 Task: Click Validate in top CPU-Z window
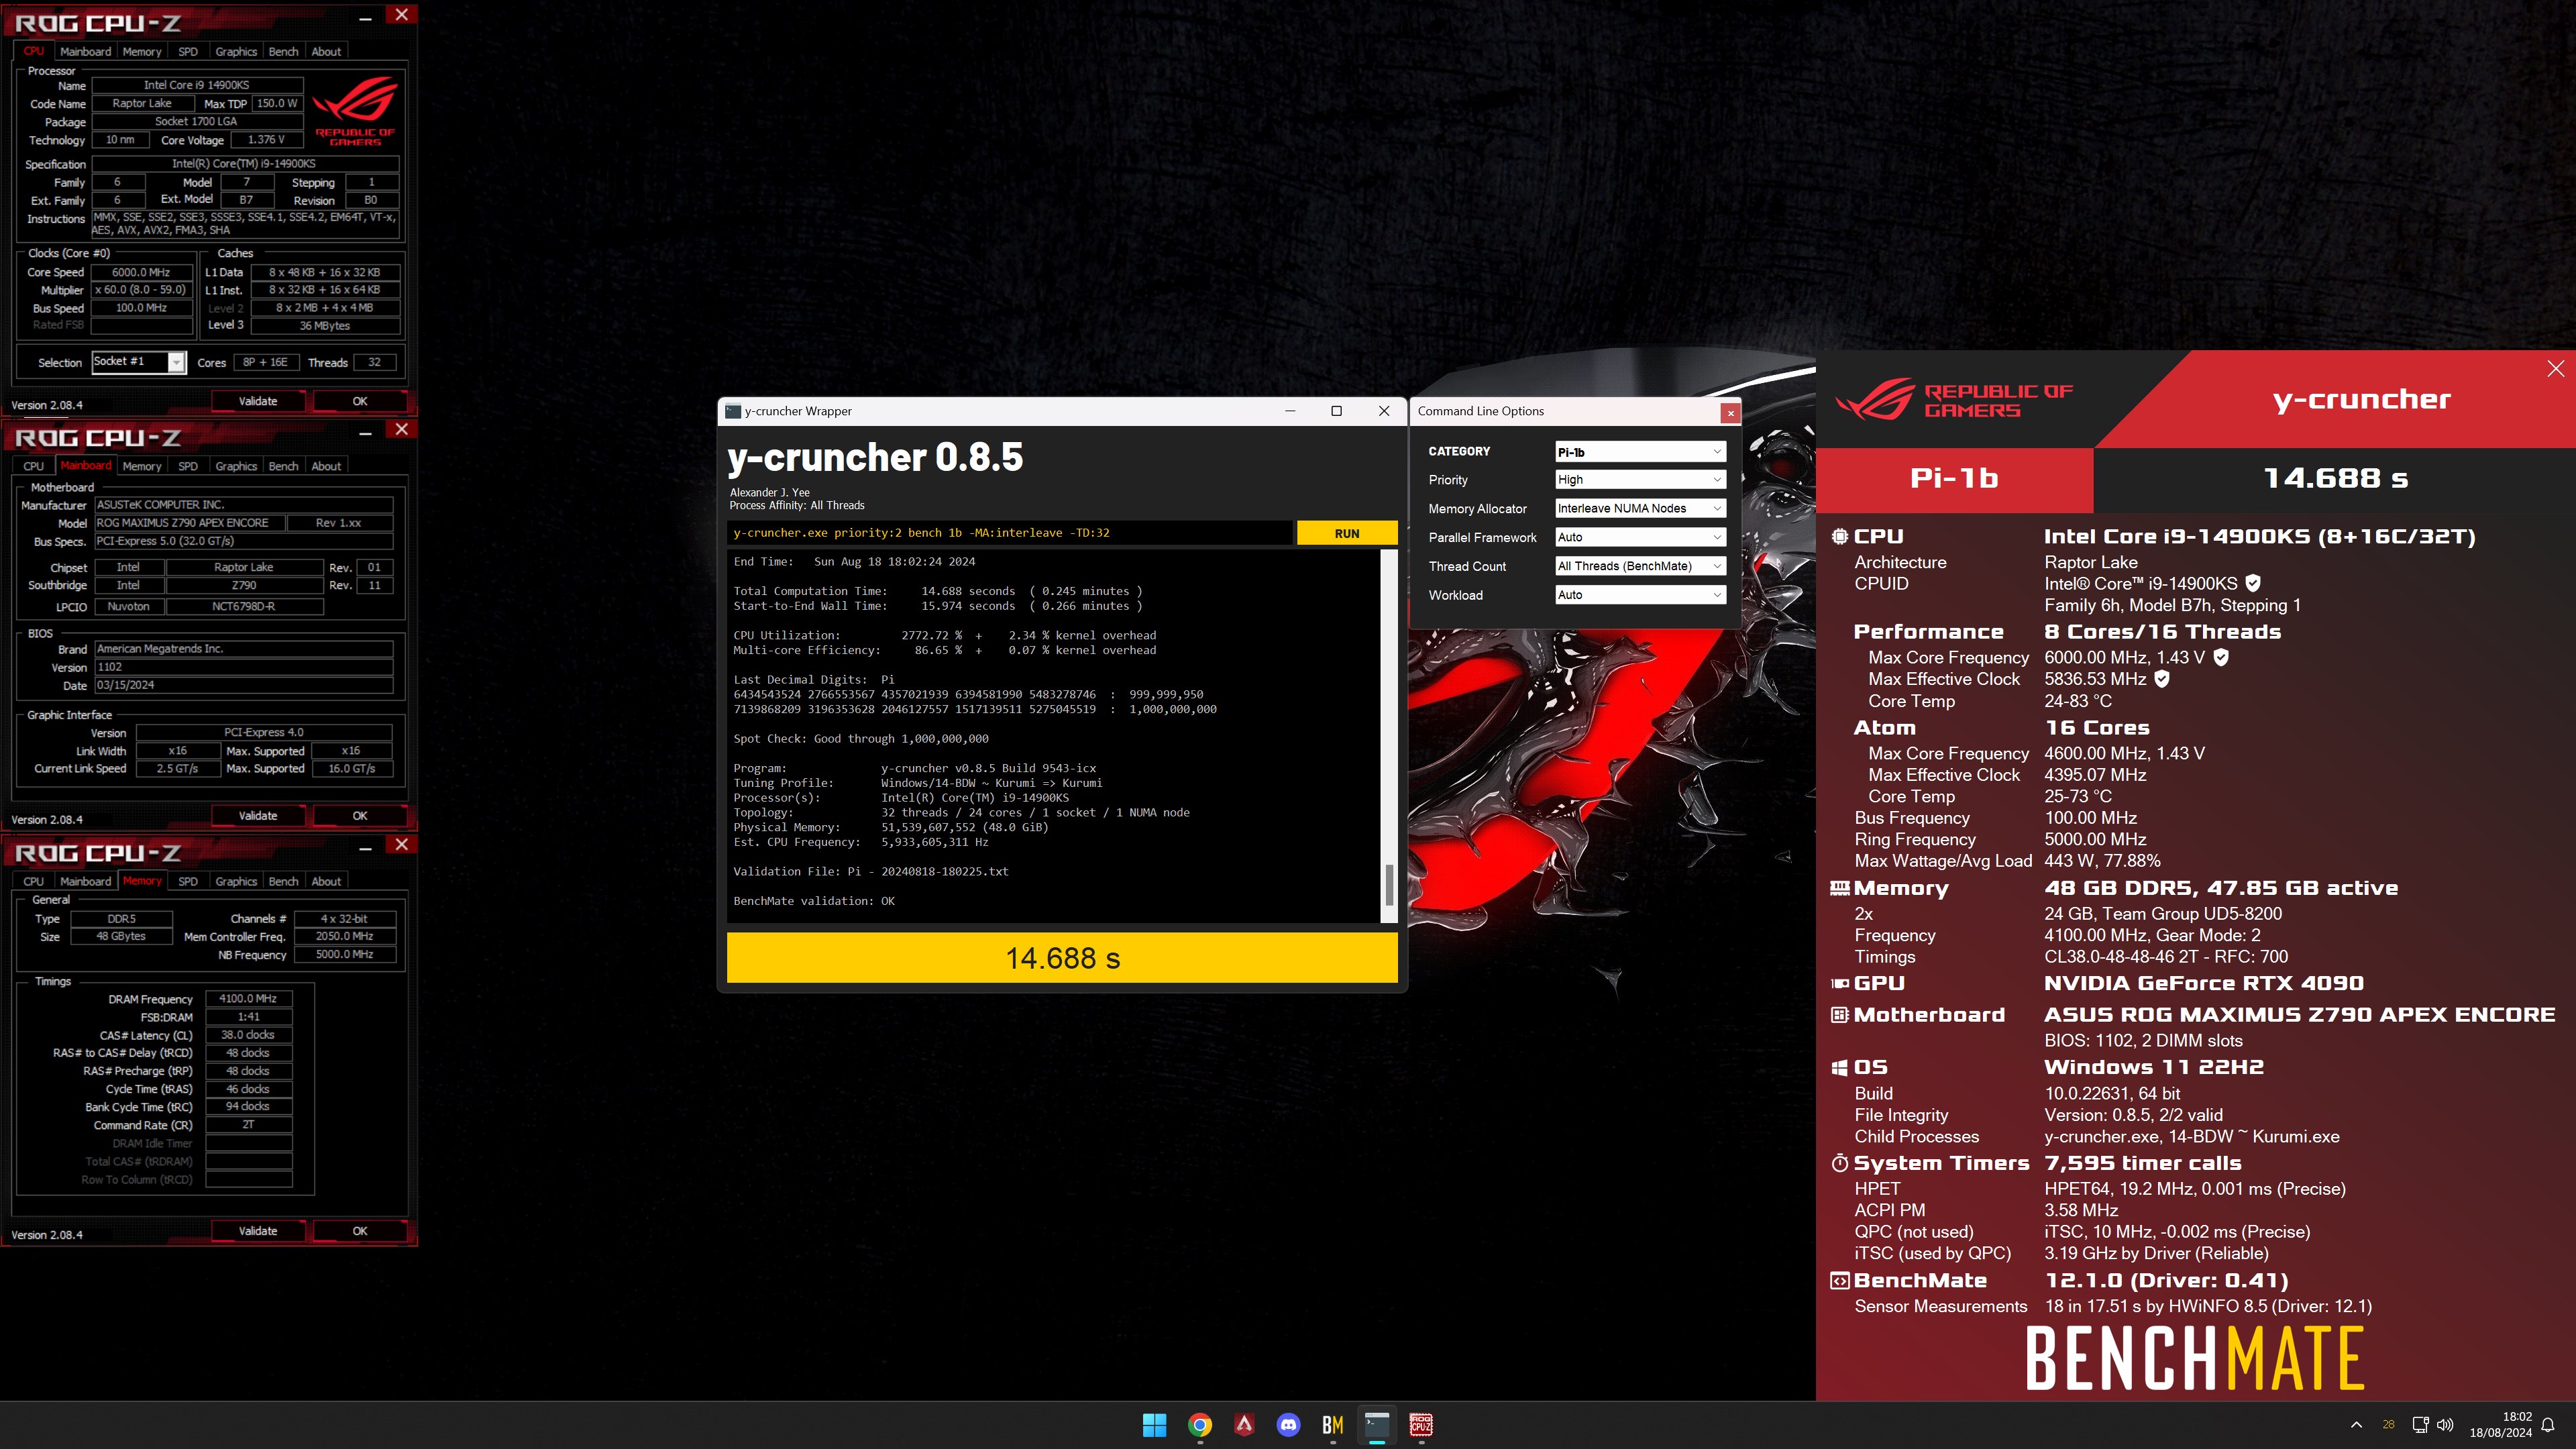pyautogui.click(x=258, y=401)
